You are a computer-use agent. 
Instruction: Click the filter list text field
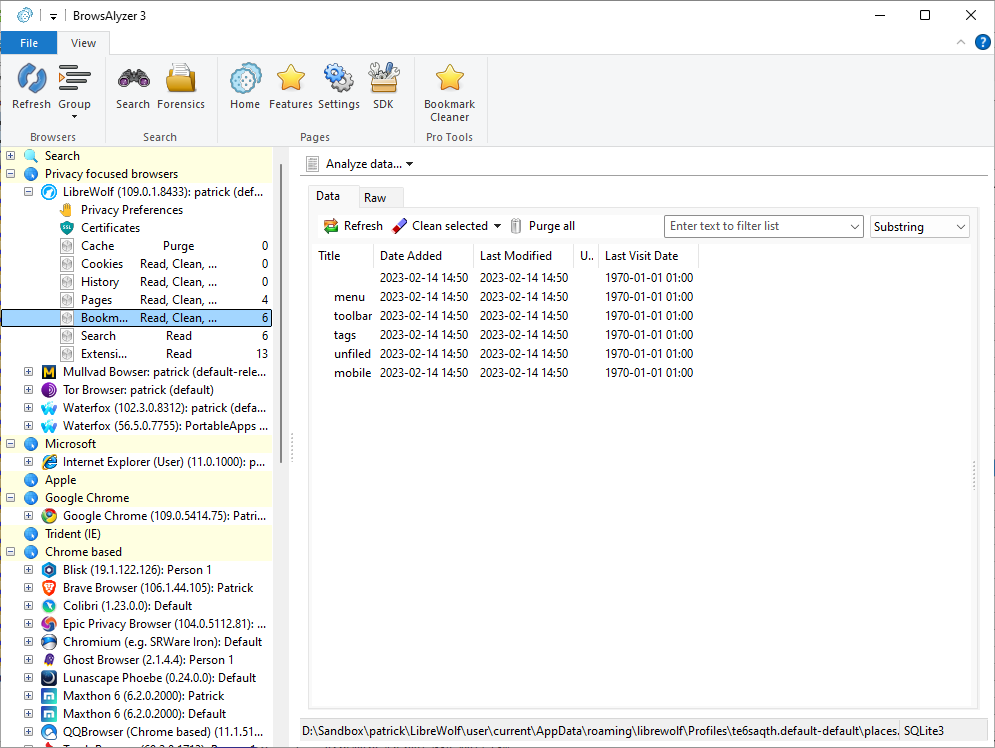pyautogui.click(x=756, y=226)
